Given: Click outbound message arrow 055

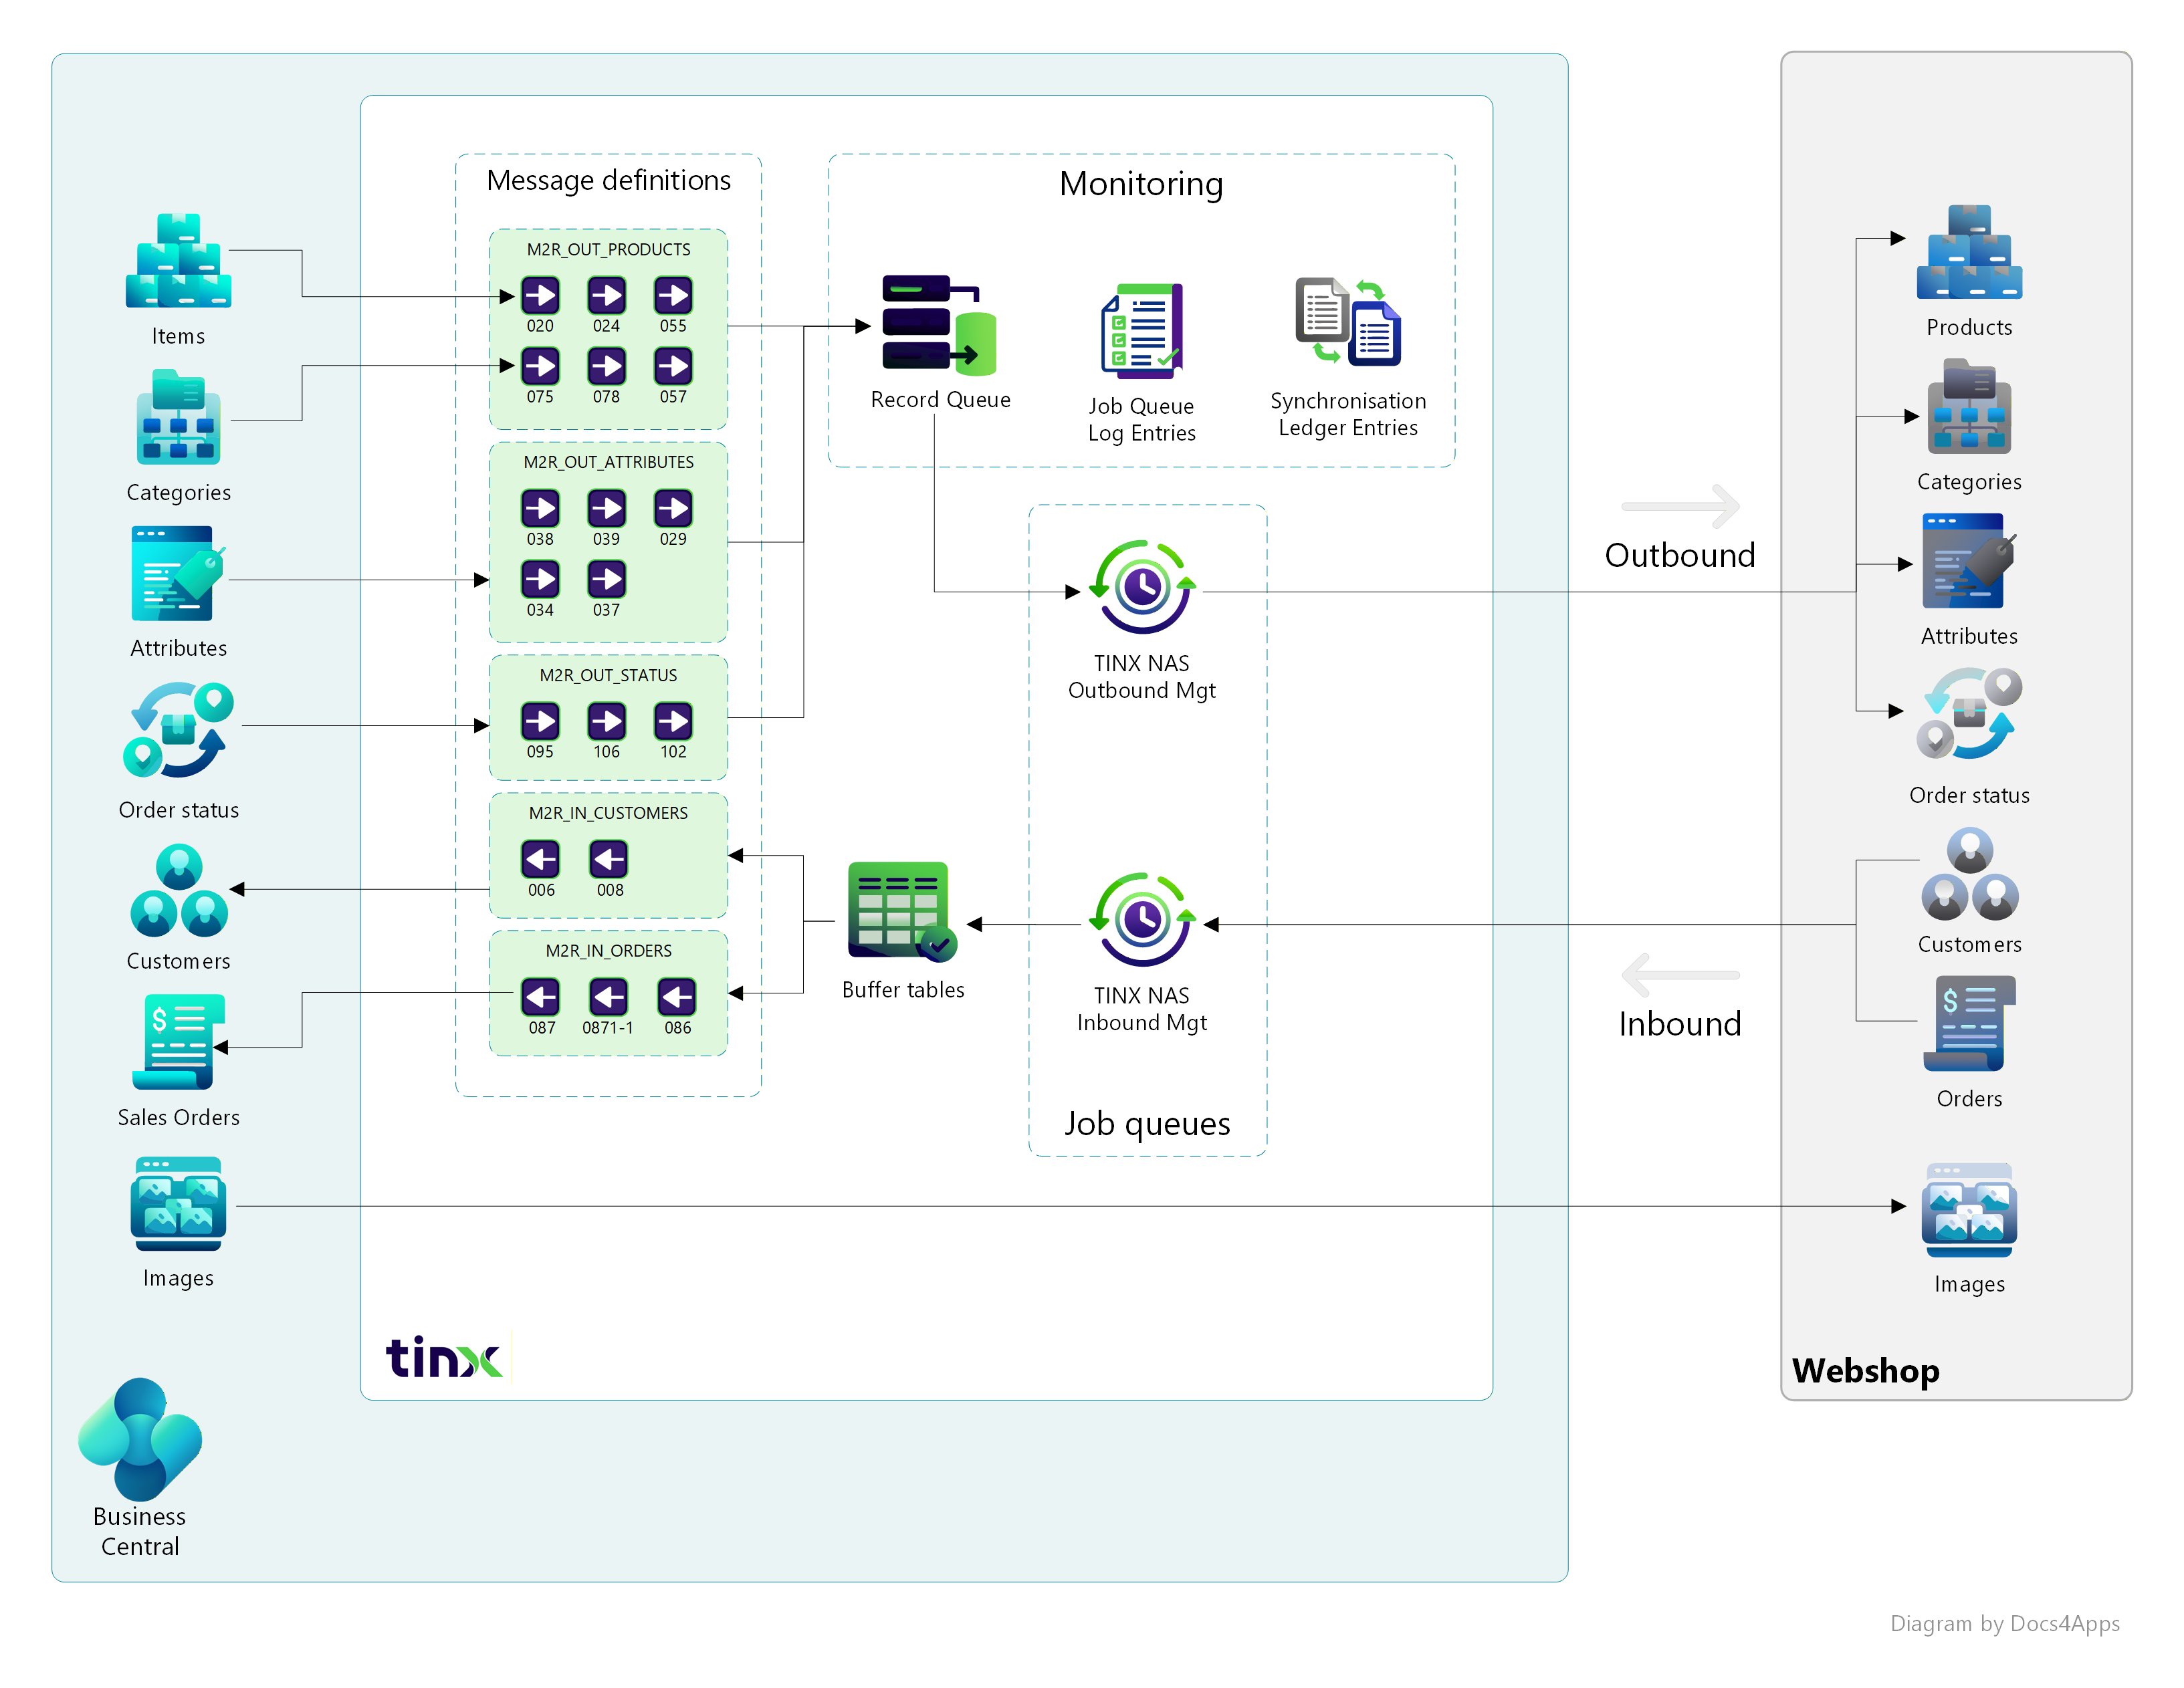Looking at the screenshot, I should (673, 295).
